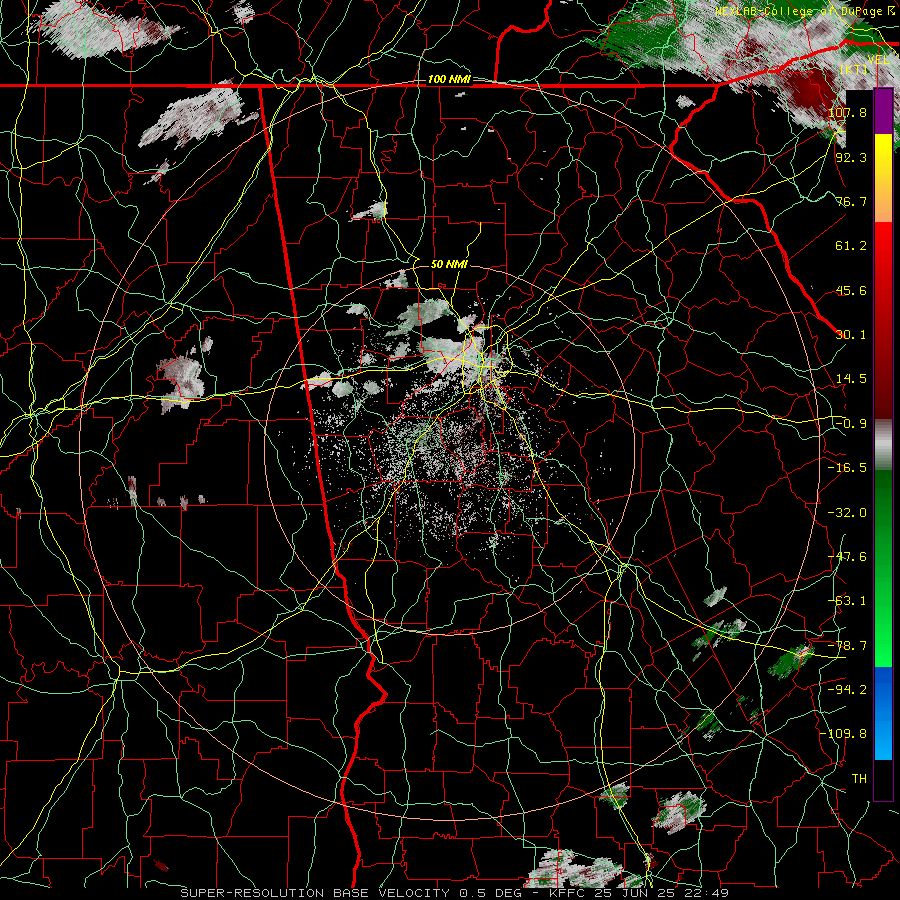
Task: Select the 45.6 velocity scale value
Action: (x=851, y=290)
